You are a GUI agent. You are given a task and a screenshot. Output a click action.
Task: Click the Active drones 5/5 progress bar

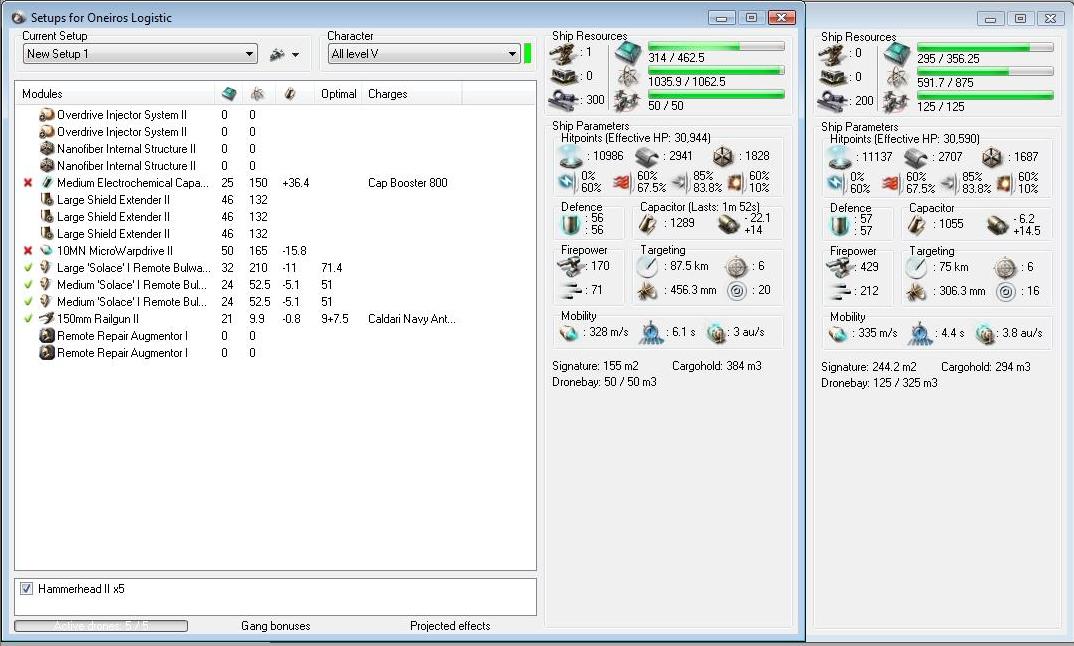[x=101, y=625]
